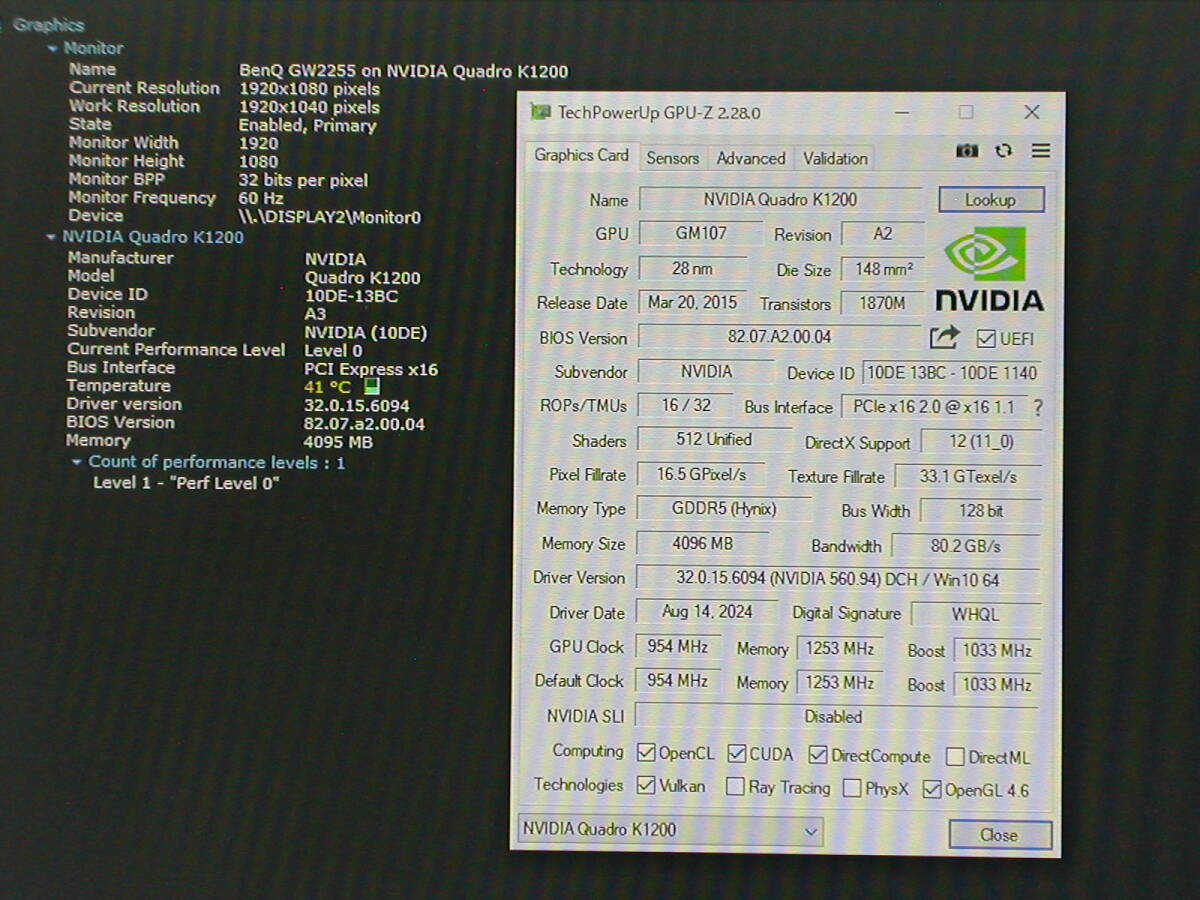This screenshot has height=900, width=1200.
Task: Collapse Count of performance levels node
Action: (77, 462)
